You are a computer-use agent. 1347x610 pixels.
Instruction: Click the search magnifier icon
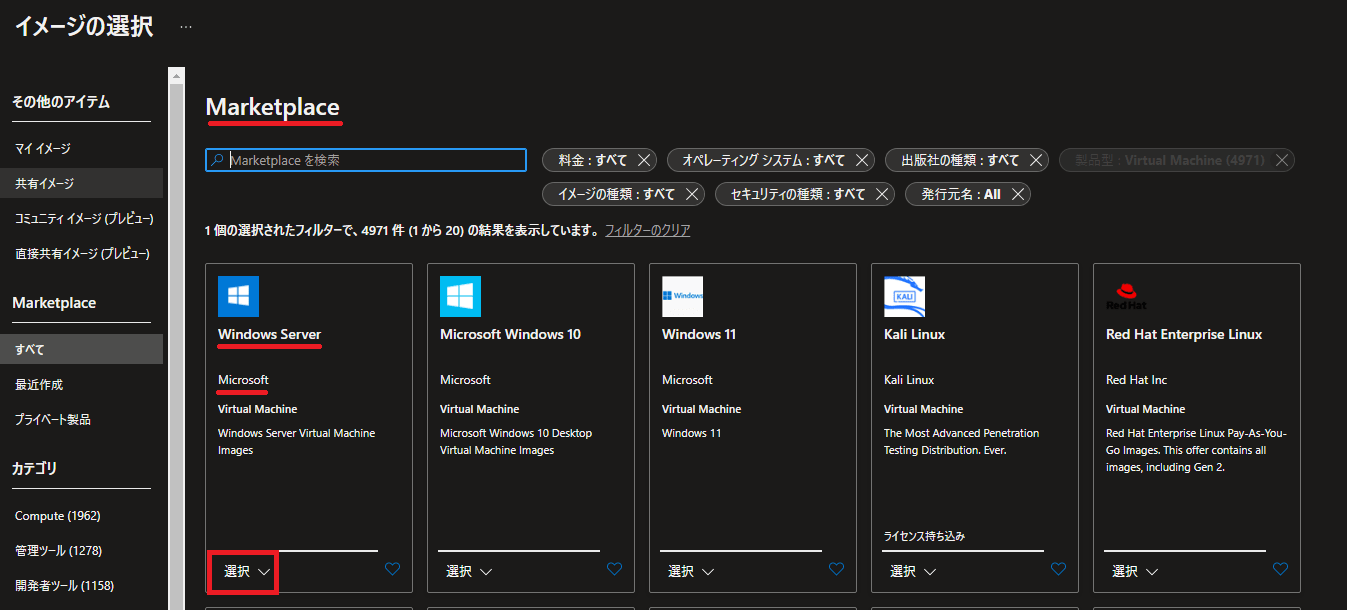(x=218, y=160)
